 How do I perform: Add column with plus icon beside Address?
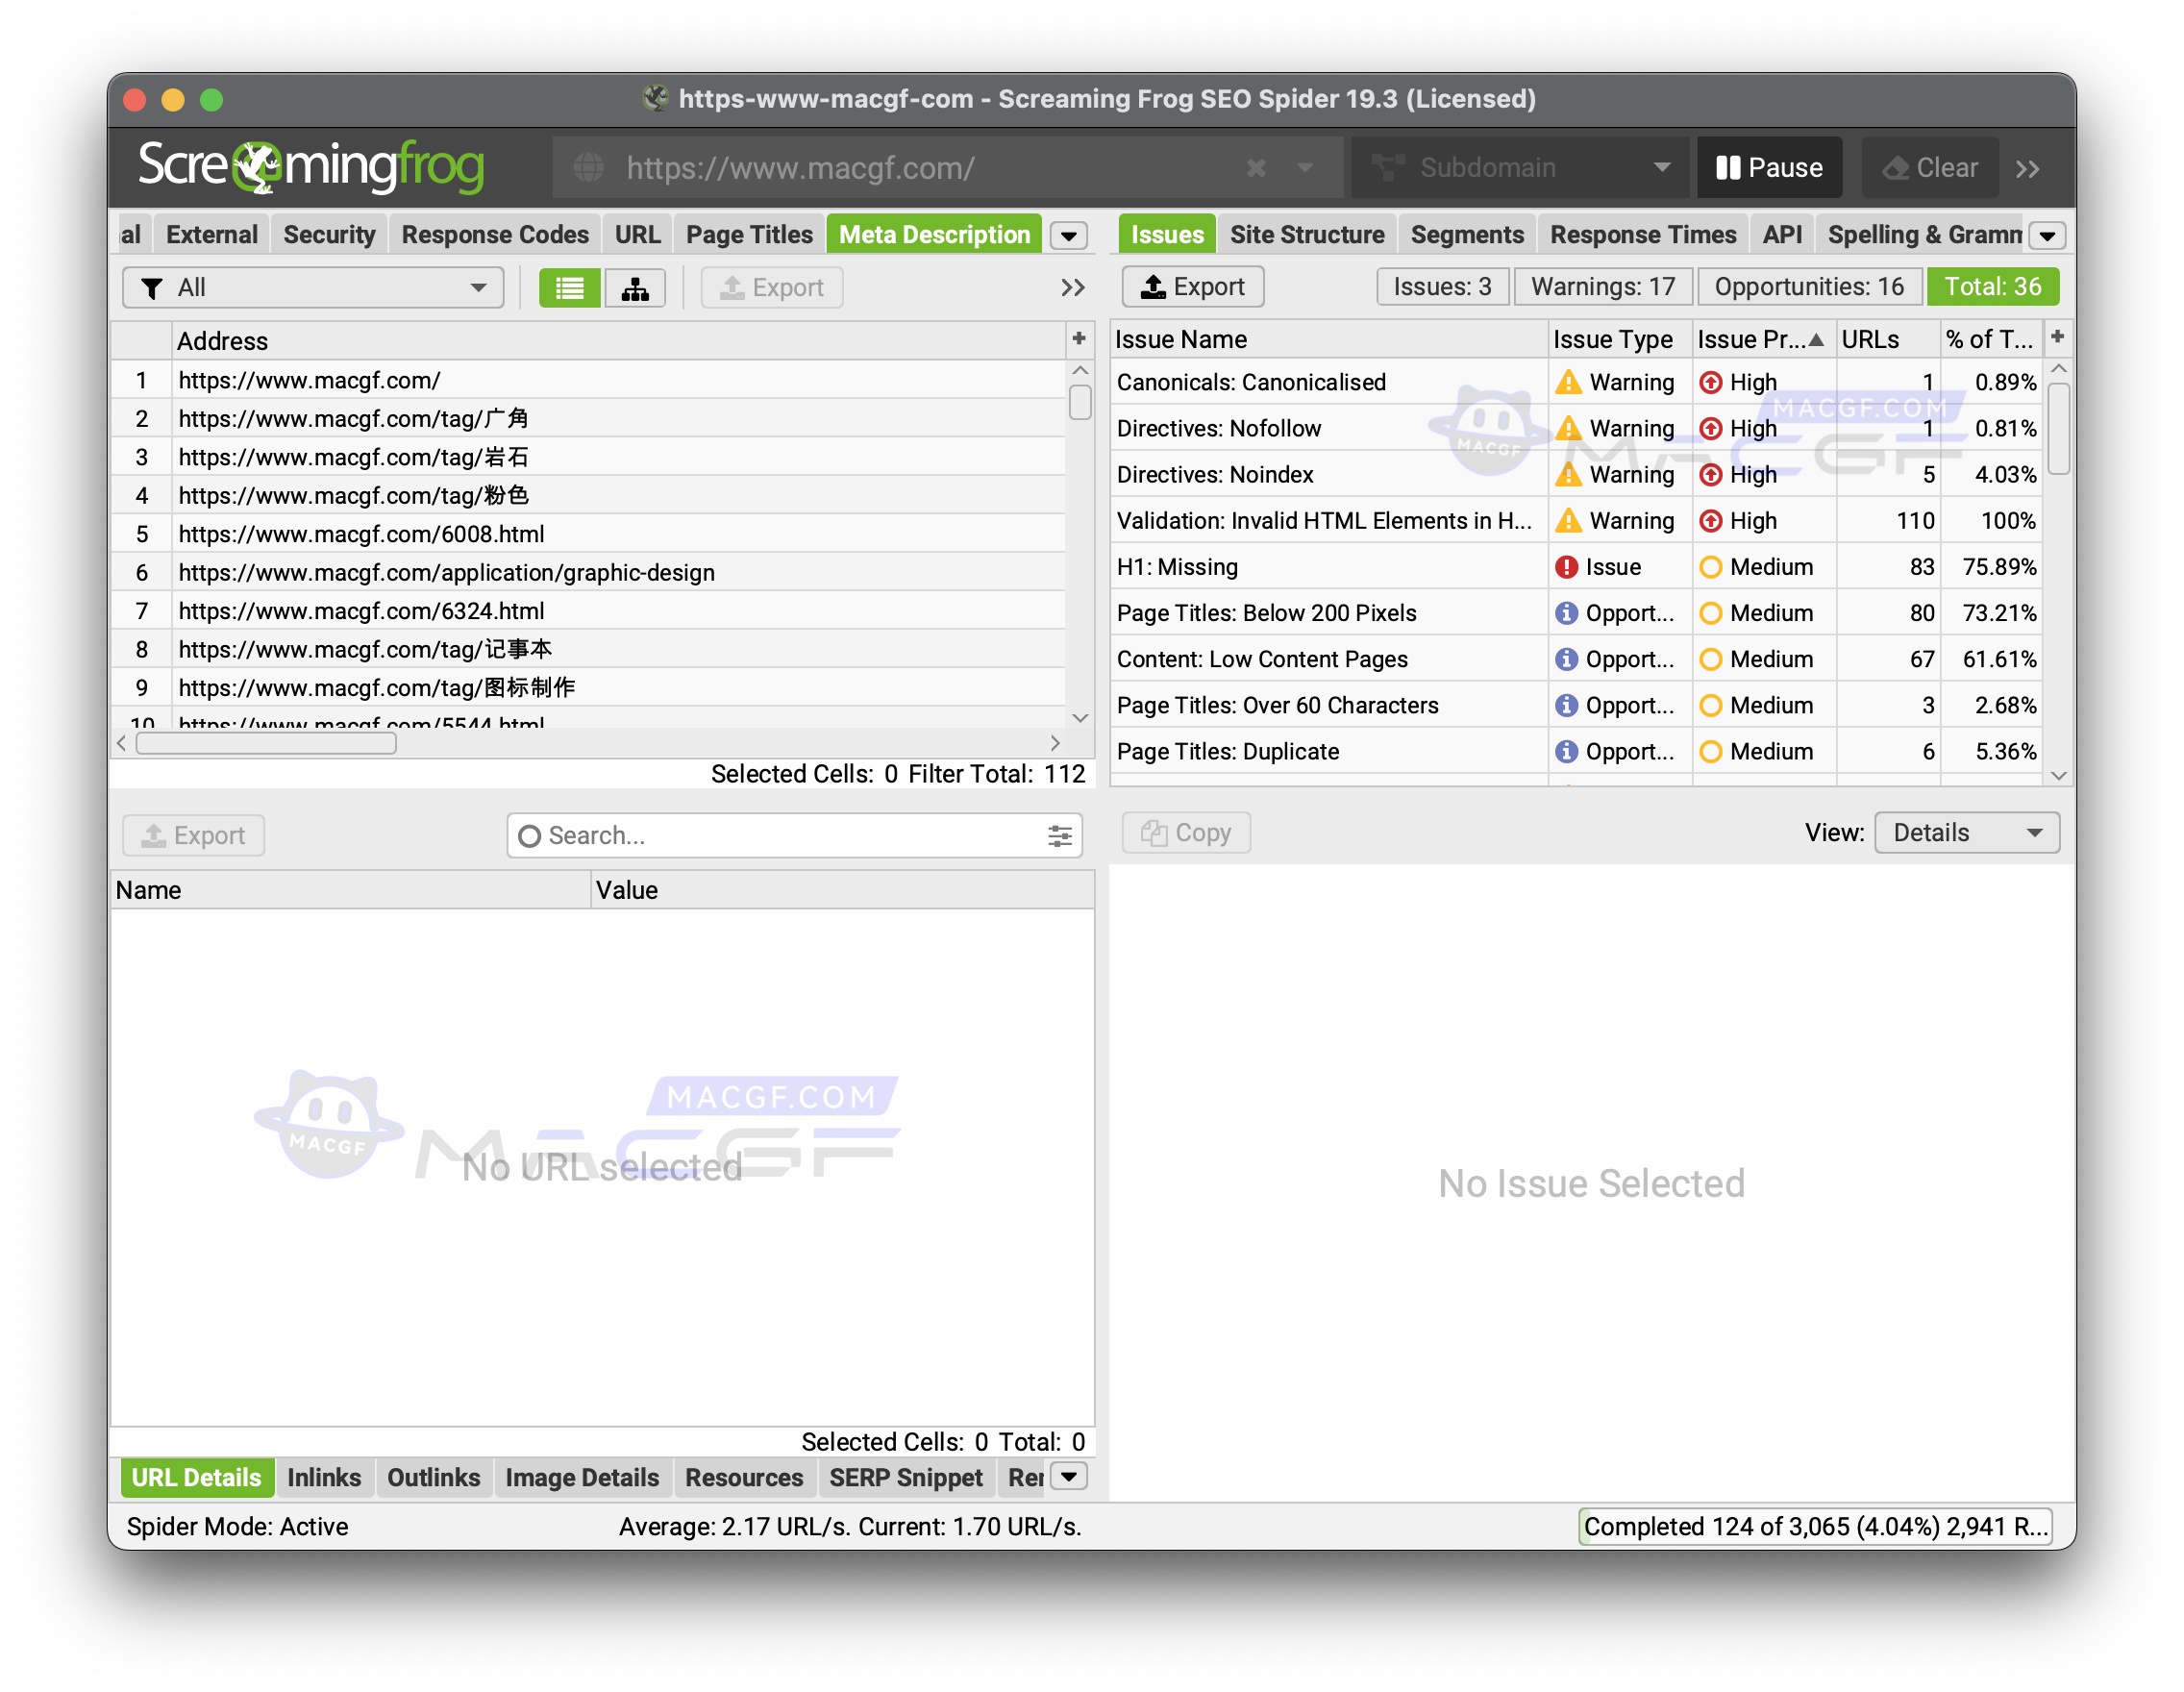click(1079, 339)
